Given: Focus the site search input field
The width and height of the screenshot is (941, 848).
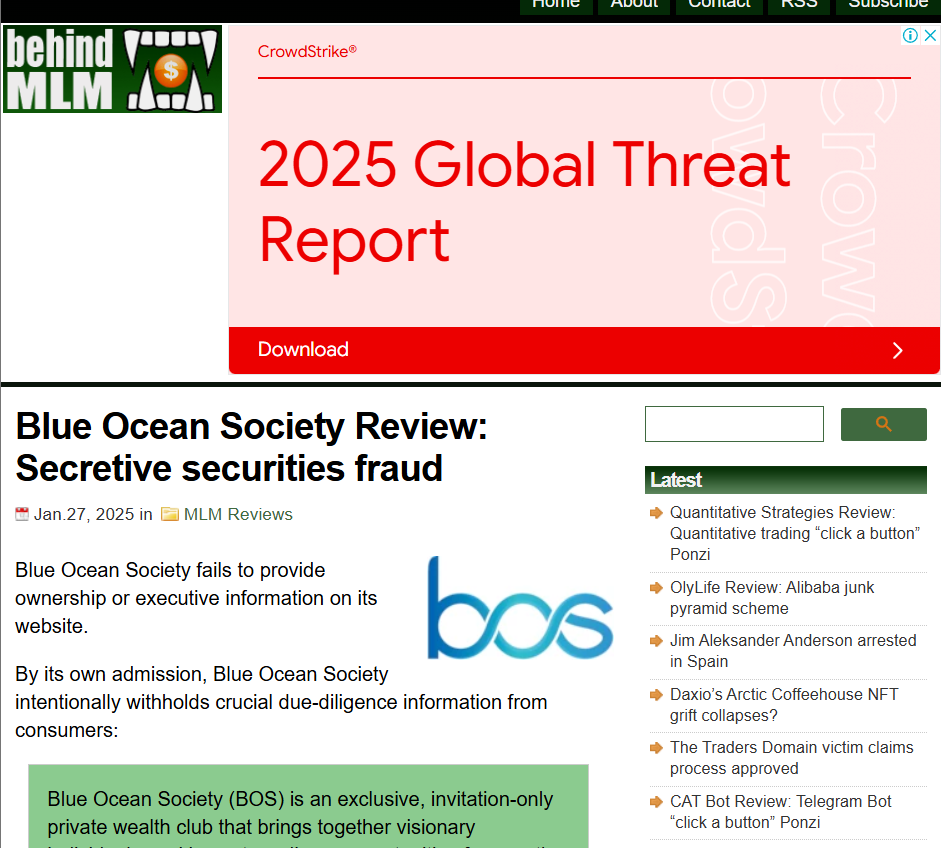Looking at the screenshot, I should [734, 424].
